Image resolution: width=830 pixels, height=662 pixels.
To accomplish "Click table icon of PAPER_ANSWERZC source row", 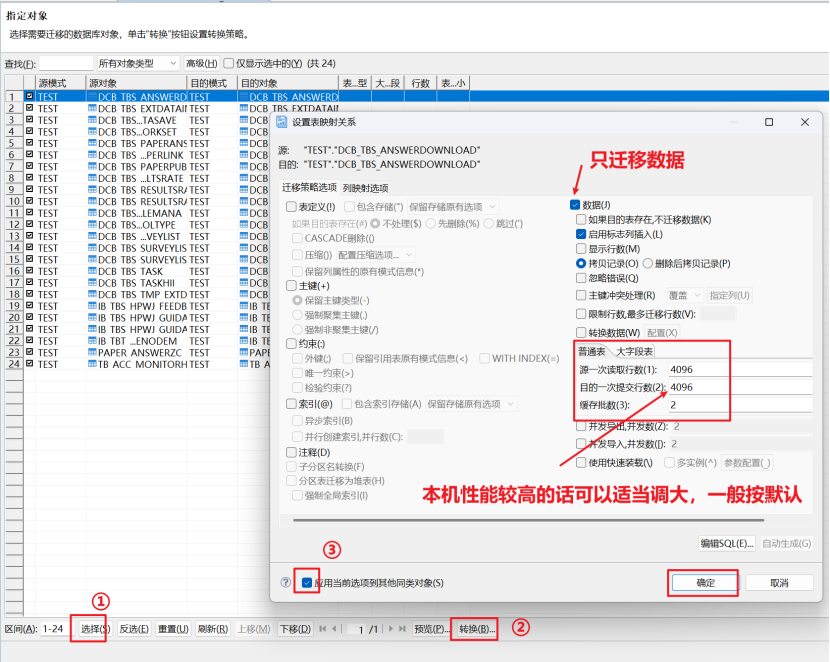I will point(92,352).
